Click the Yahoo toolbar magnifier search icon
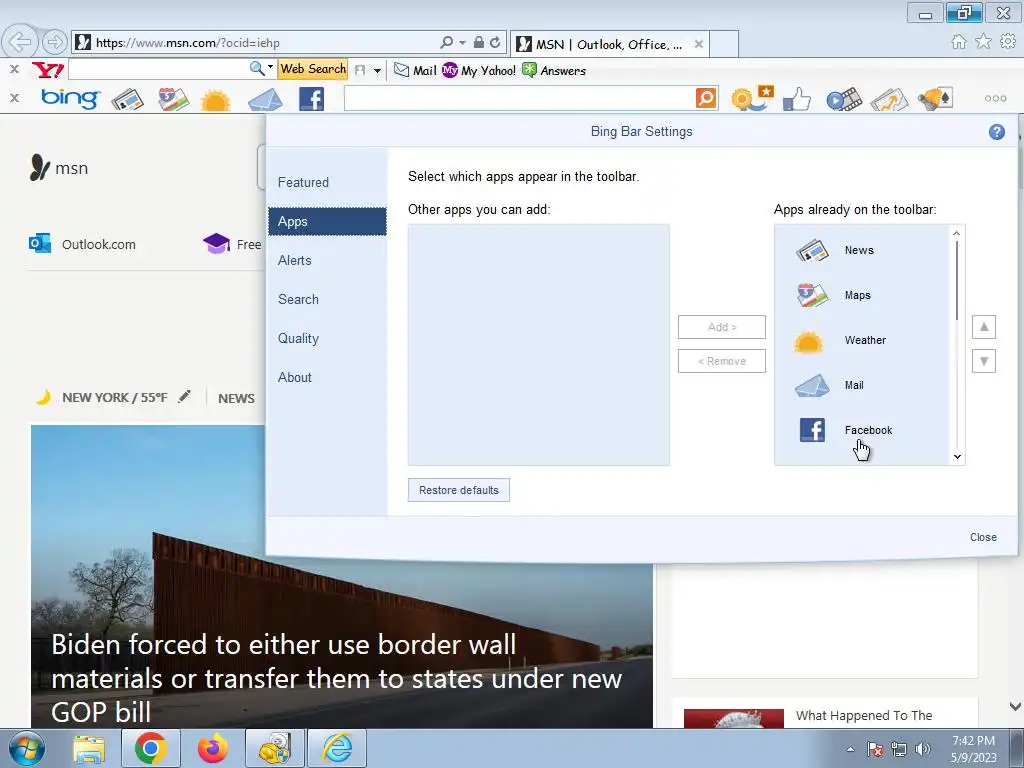The image size is (1024, 768). [x=257, y=69]
